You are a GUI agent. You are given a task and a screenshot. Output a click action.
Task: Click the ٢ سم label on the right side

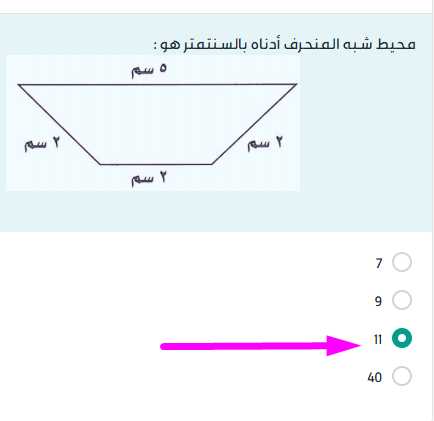[x=265, y=143]
